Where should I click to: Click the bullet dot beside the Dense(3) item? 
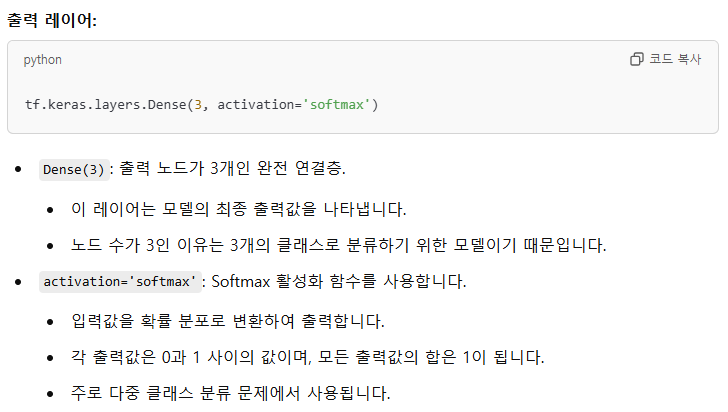point(18,169)
